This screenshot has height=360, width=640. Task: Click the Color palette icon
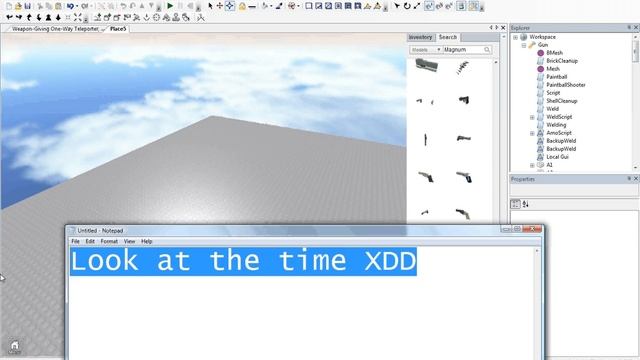pyautogui.click(x=291, y=6)
